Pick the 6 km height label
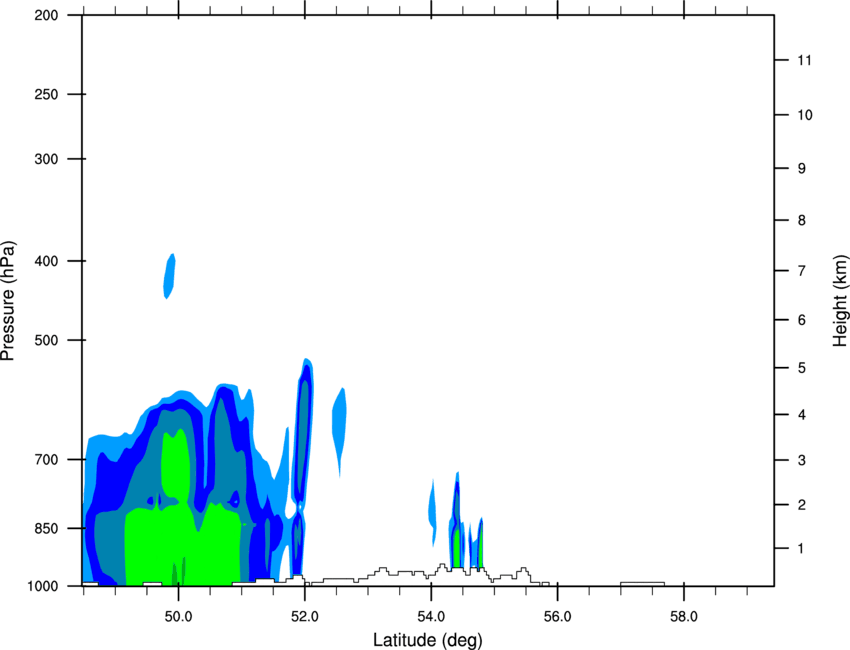Screen dimensions: 850x650 [x=801, y=320]
